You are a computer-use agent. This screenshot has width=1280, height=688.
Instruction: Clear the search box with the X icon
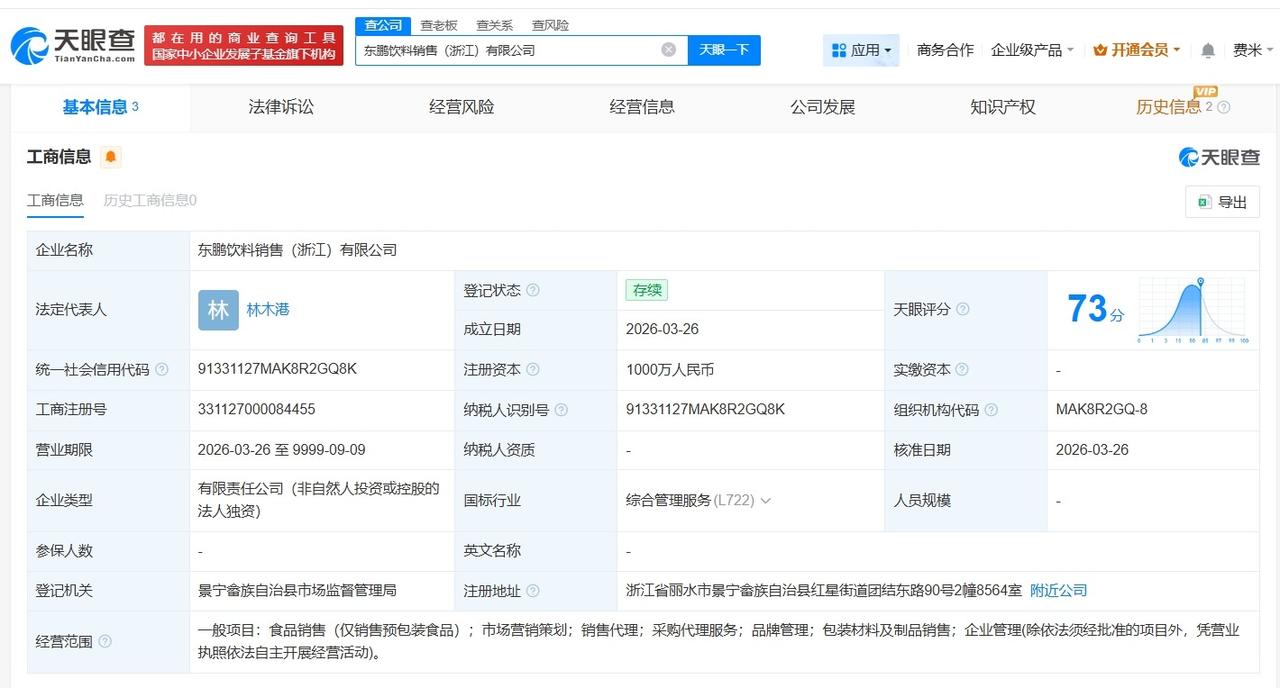pyautogui.click(x=668, y=49)
